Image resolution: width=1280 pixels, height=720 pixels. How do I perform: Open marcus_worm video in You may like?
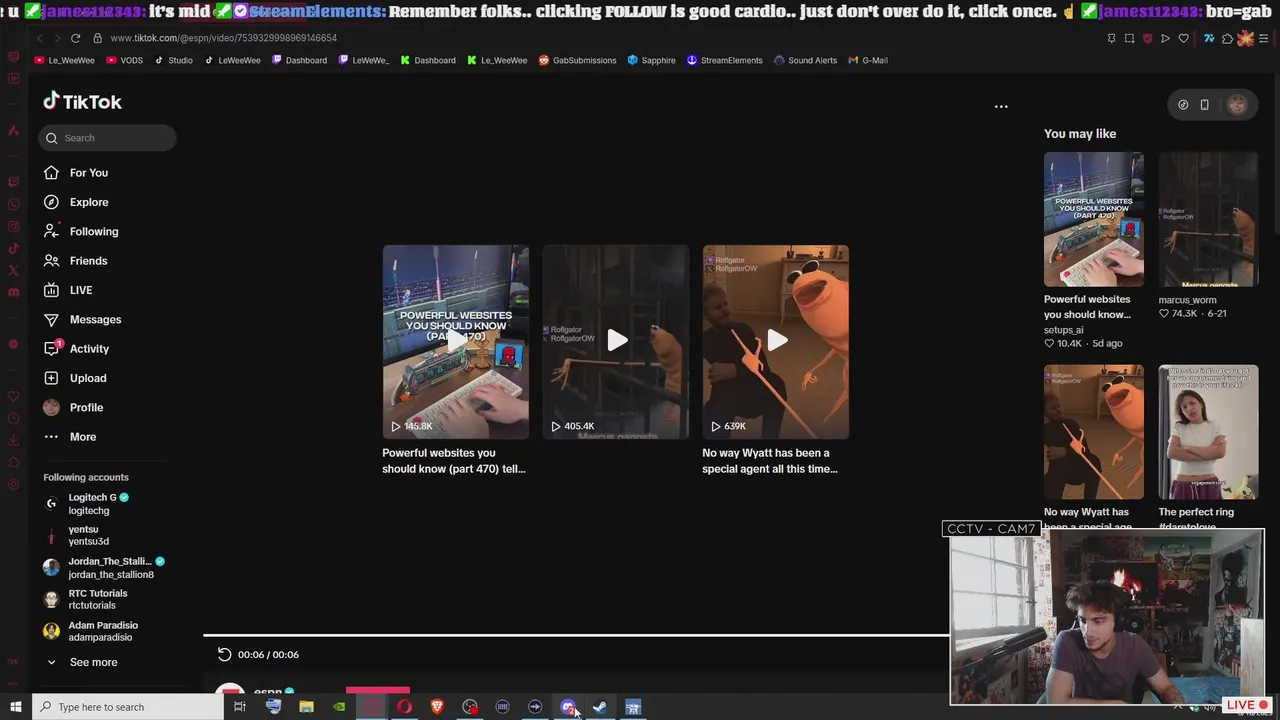[x=1208, y=219]
